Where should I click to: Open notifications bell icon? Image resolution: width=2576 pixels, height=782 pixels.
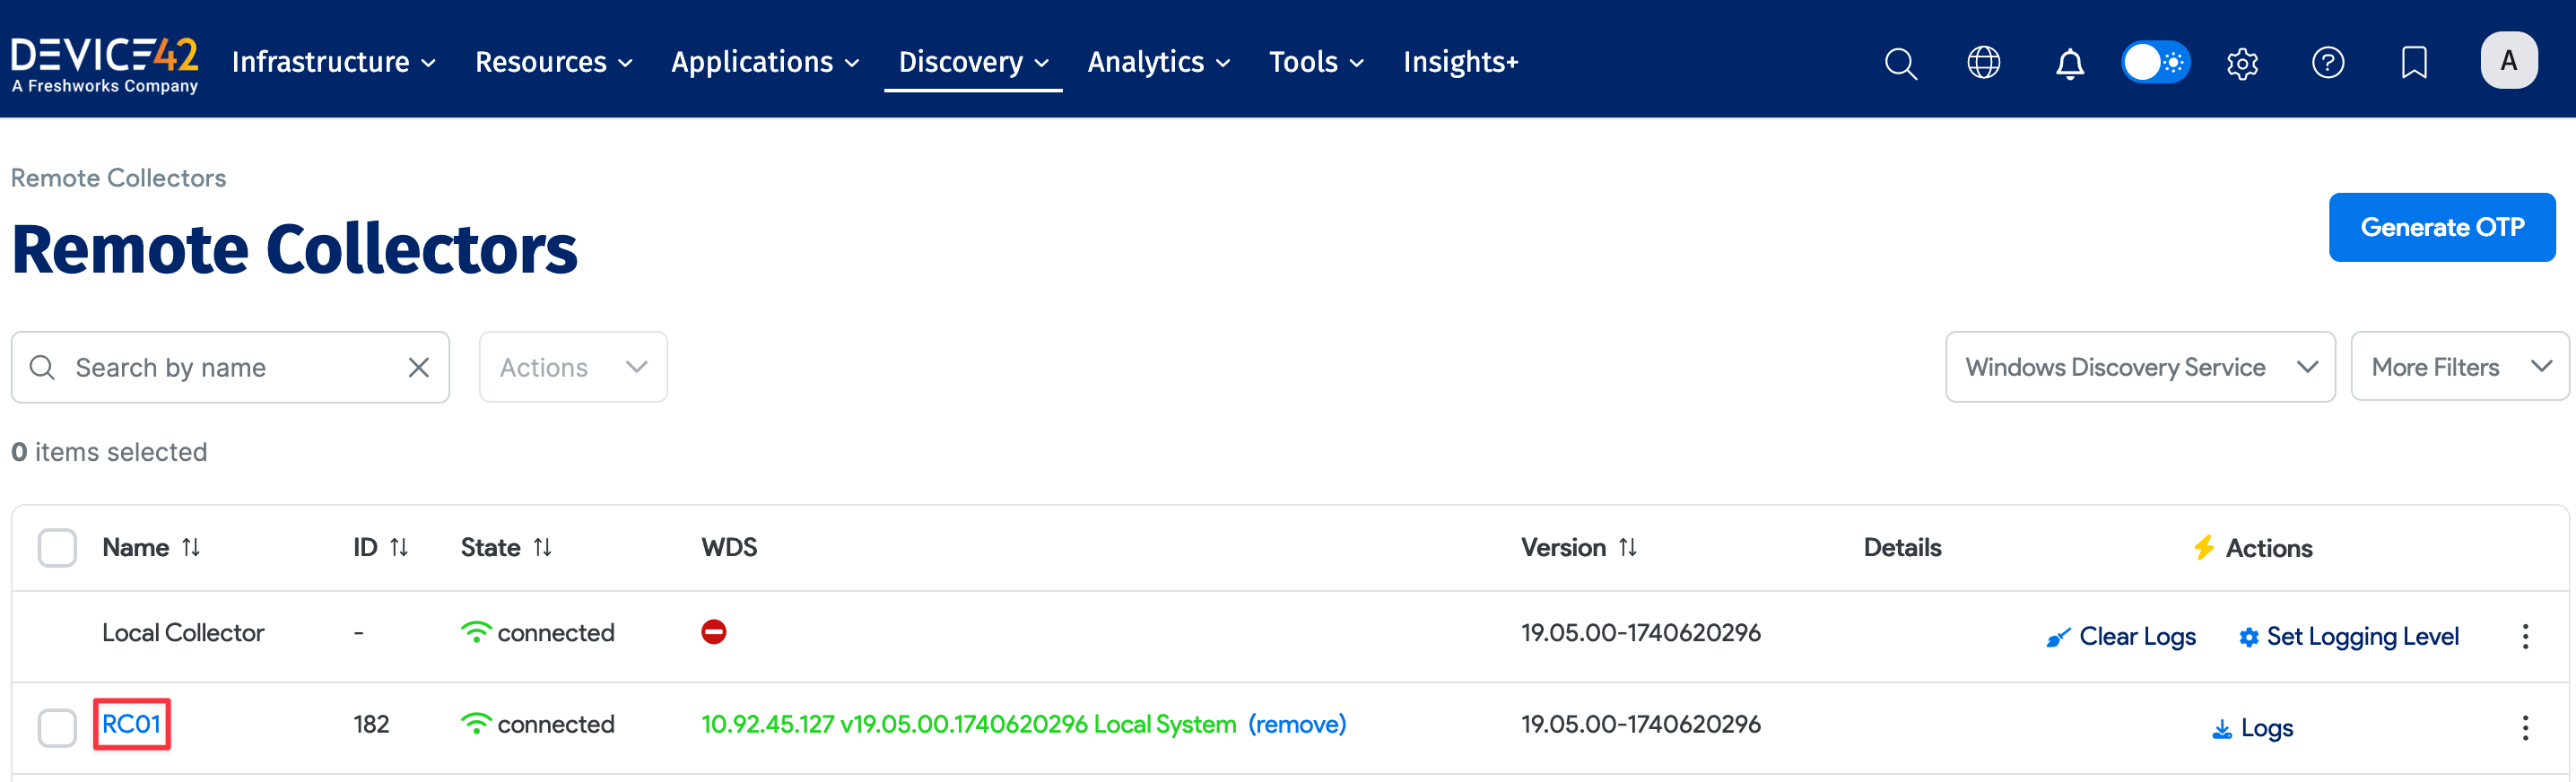[2069, 63]
